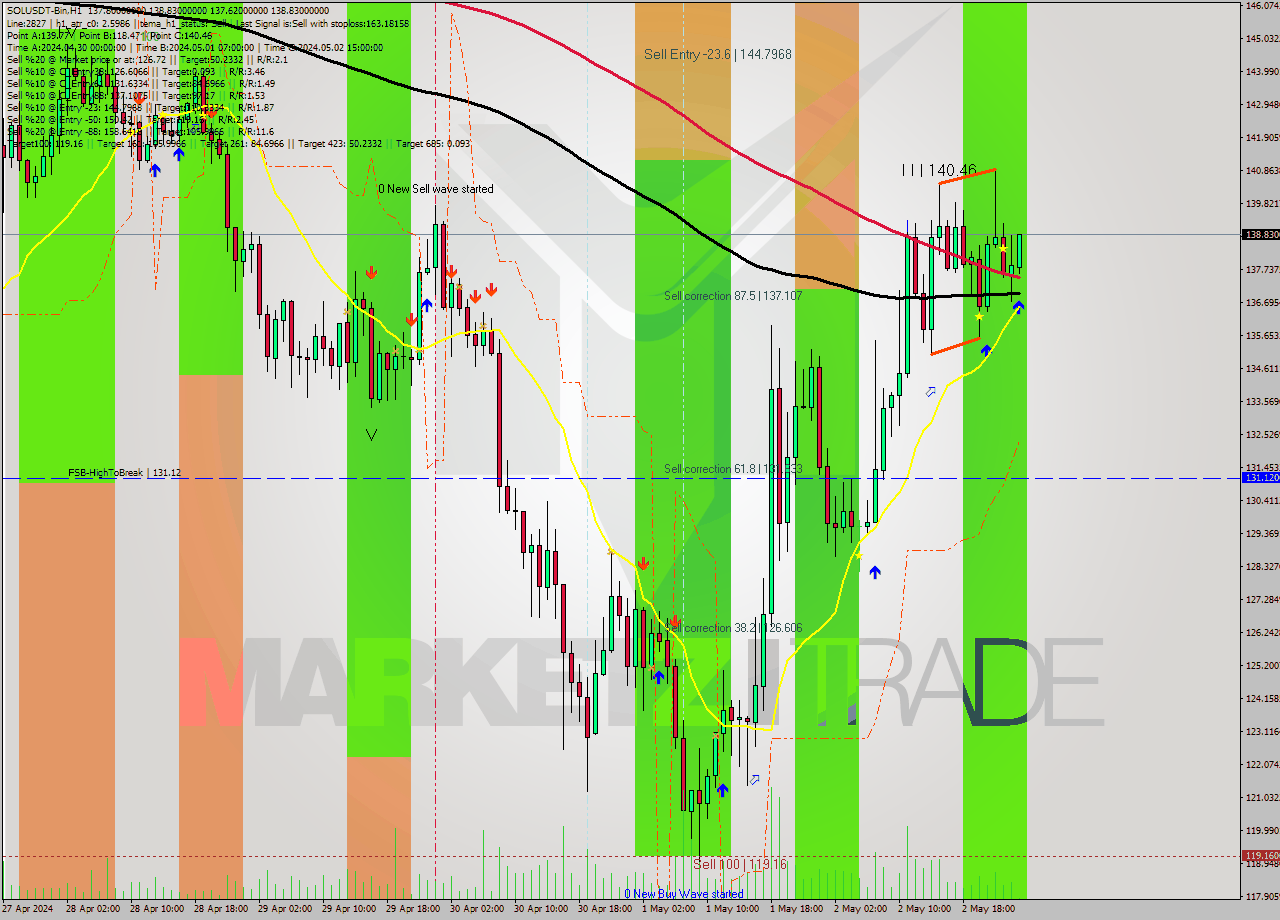The image size is (1280, 920).
Task: Select the 'FSB-HighToBreak | 131.12' label
Action: [x=124, y=473]
